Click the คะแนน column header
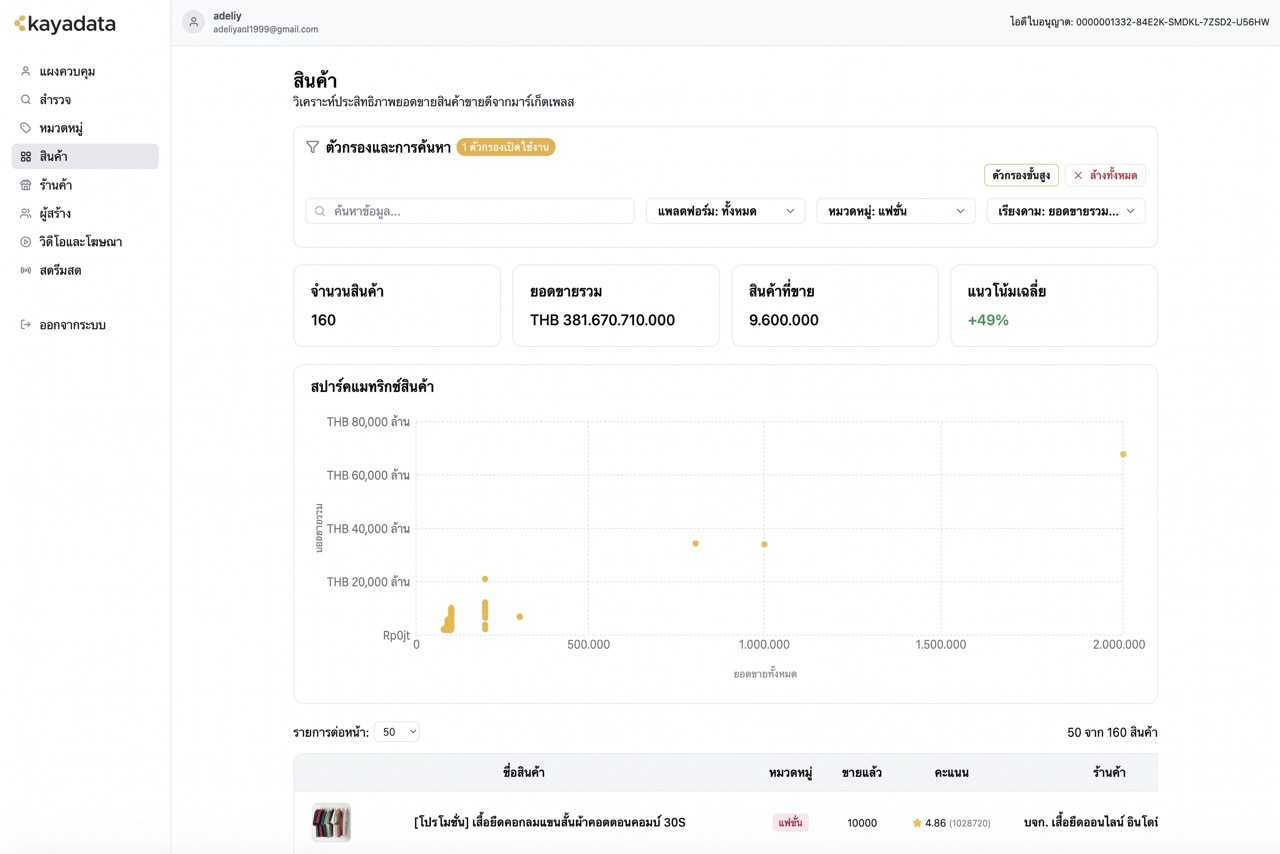The image size is (1280, 854). 951,772
